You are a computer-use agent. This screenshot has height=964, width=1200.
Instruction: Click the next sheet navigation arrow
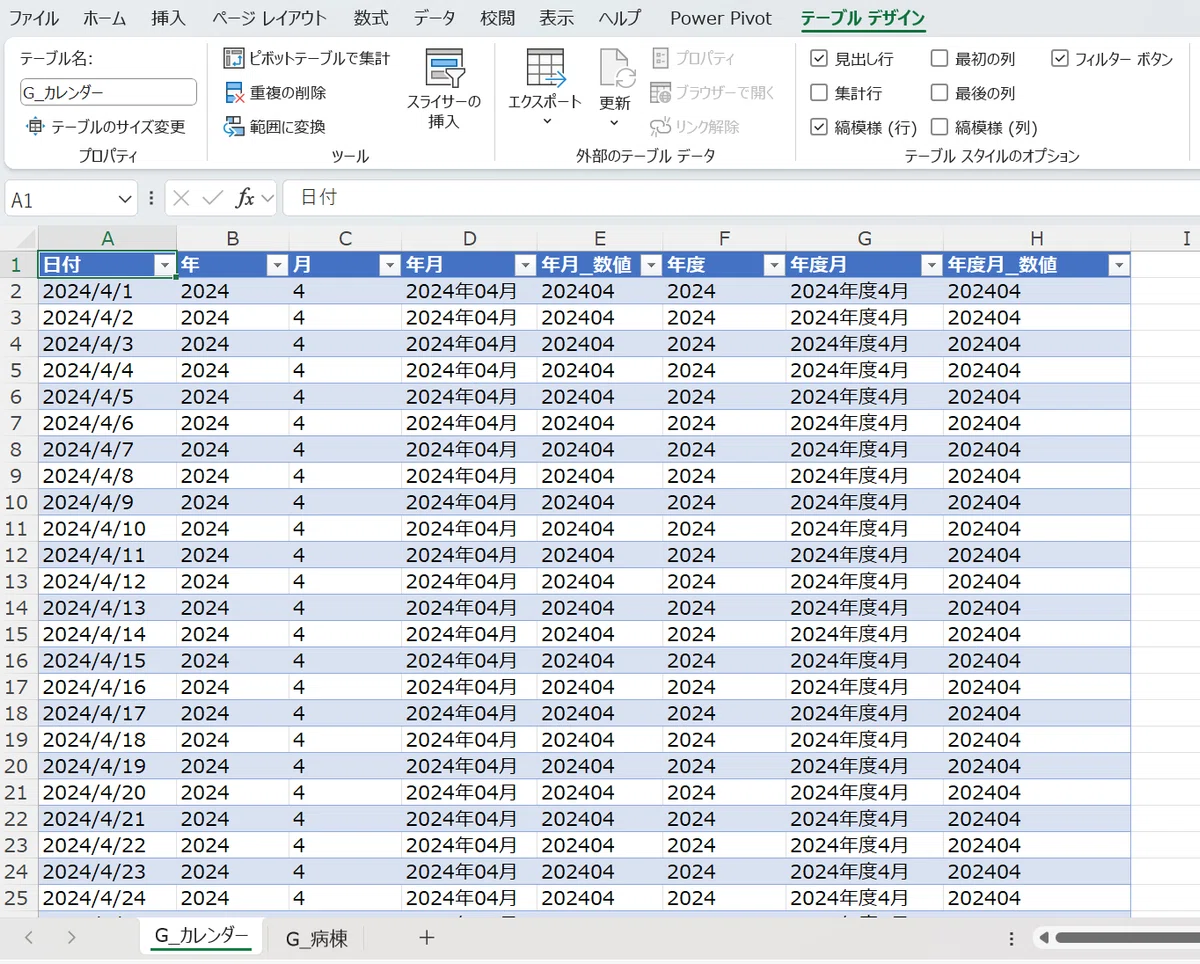[x=71, y=937]
